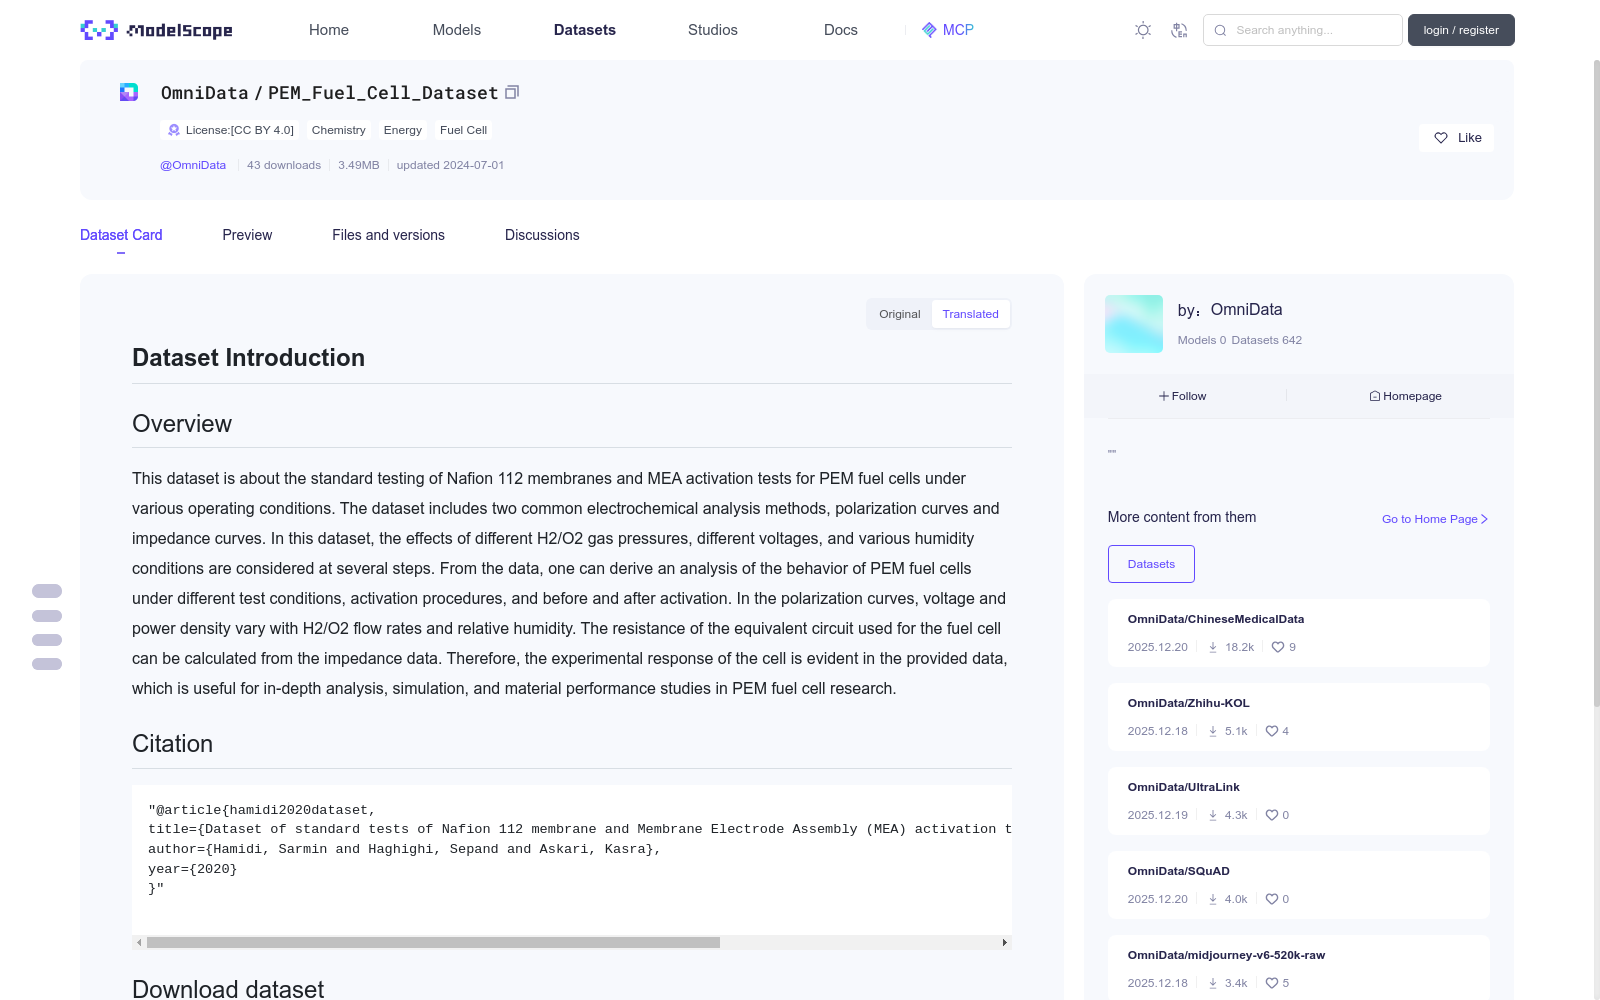Switch to the Preview tab

(247, 235)
